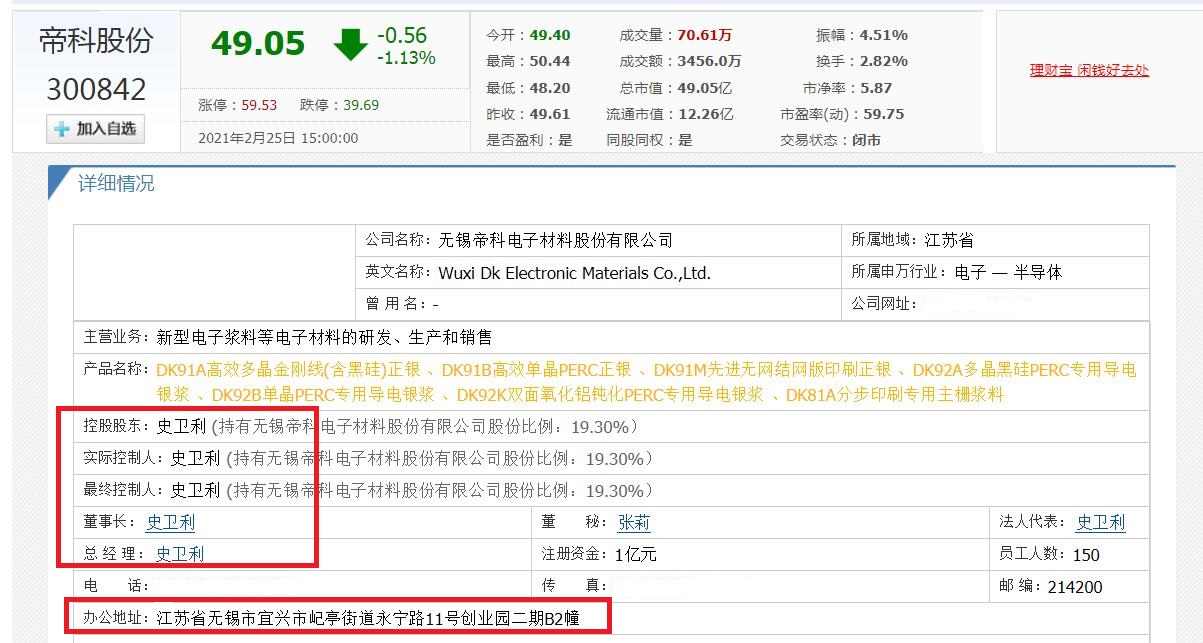Click chairman 史卫利 link
The height and width of the screenshot is (643, 1203).
pos(170,521)
